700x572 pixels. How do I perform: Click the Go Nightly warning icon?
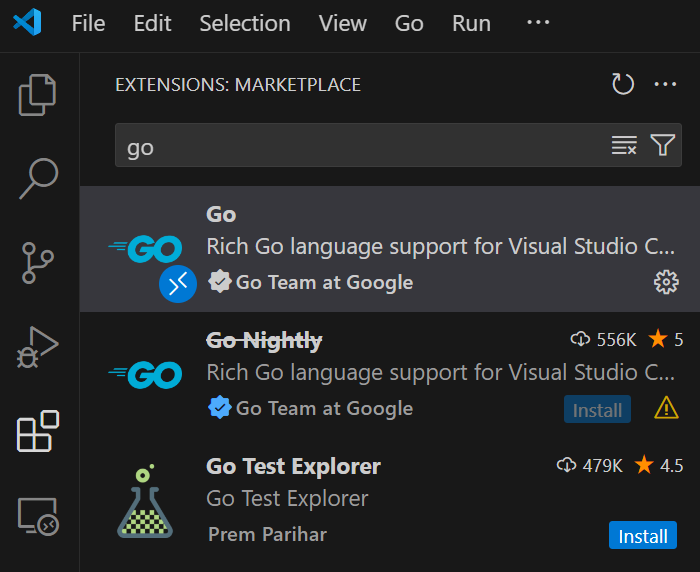(x=666, y=408)
